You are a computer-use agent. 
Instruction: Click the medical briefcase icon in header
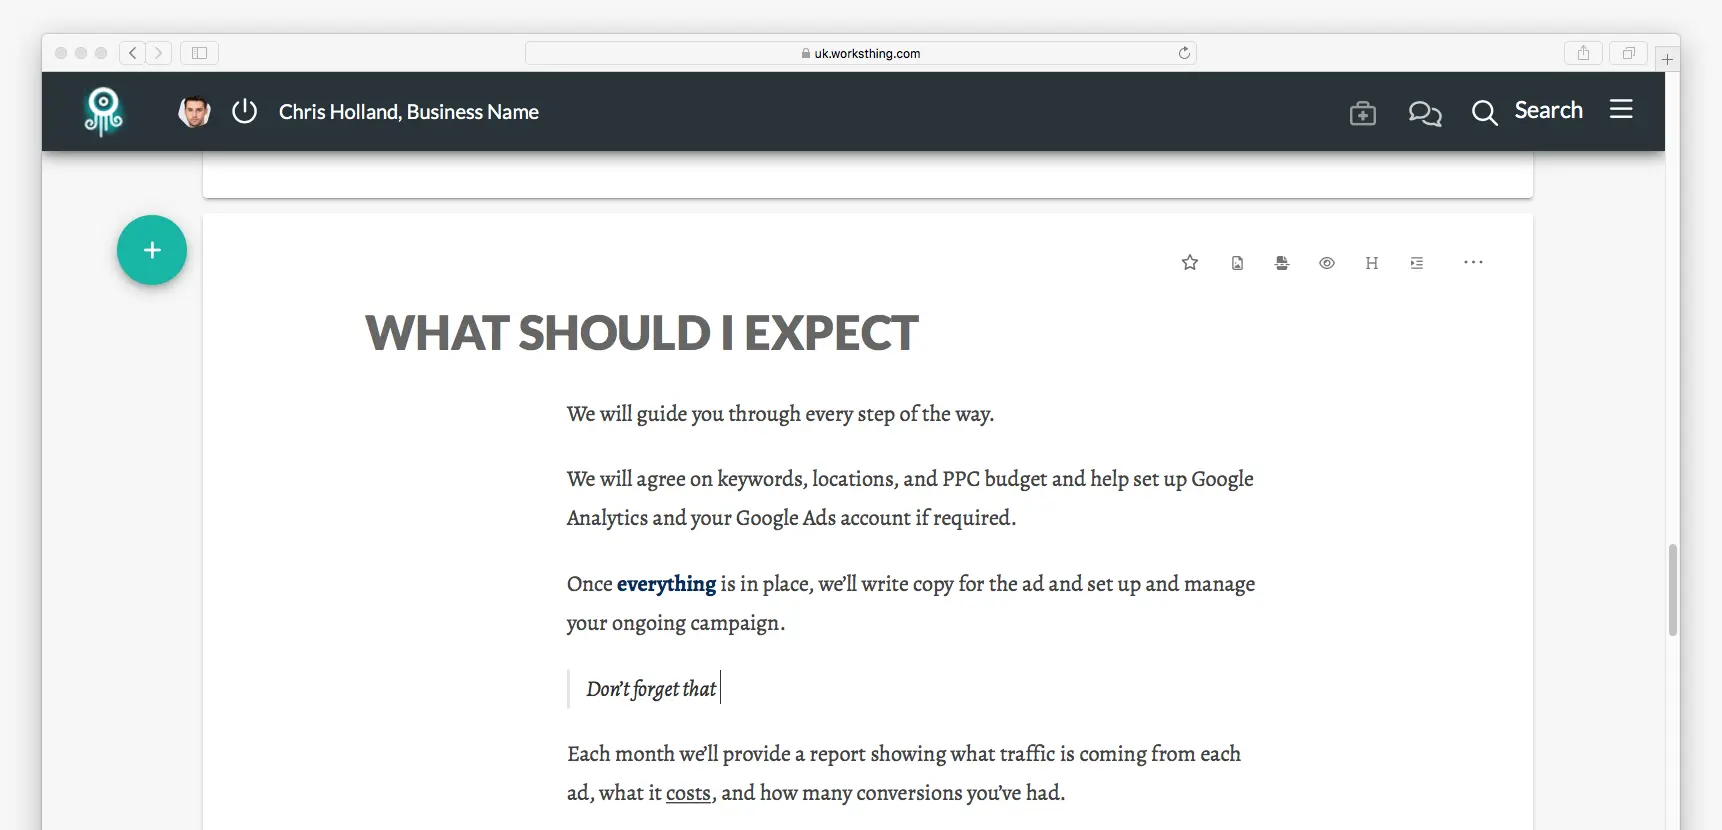click(x=1363, y=113)
